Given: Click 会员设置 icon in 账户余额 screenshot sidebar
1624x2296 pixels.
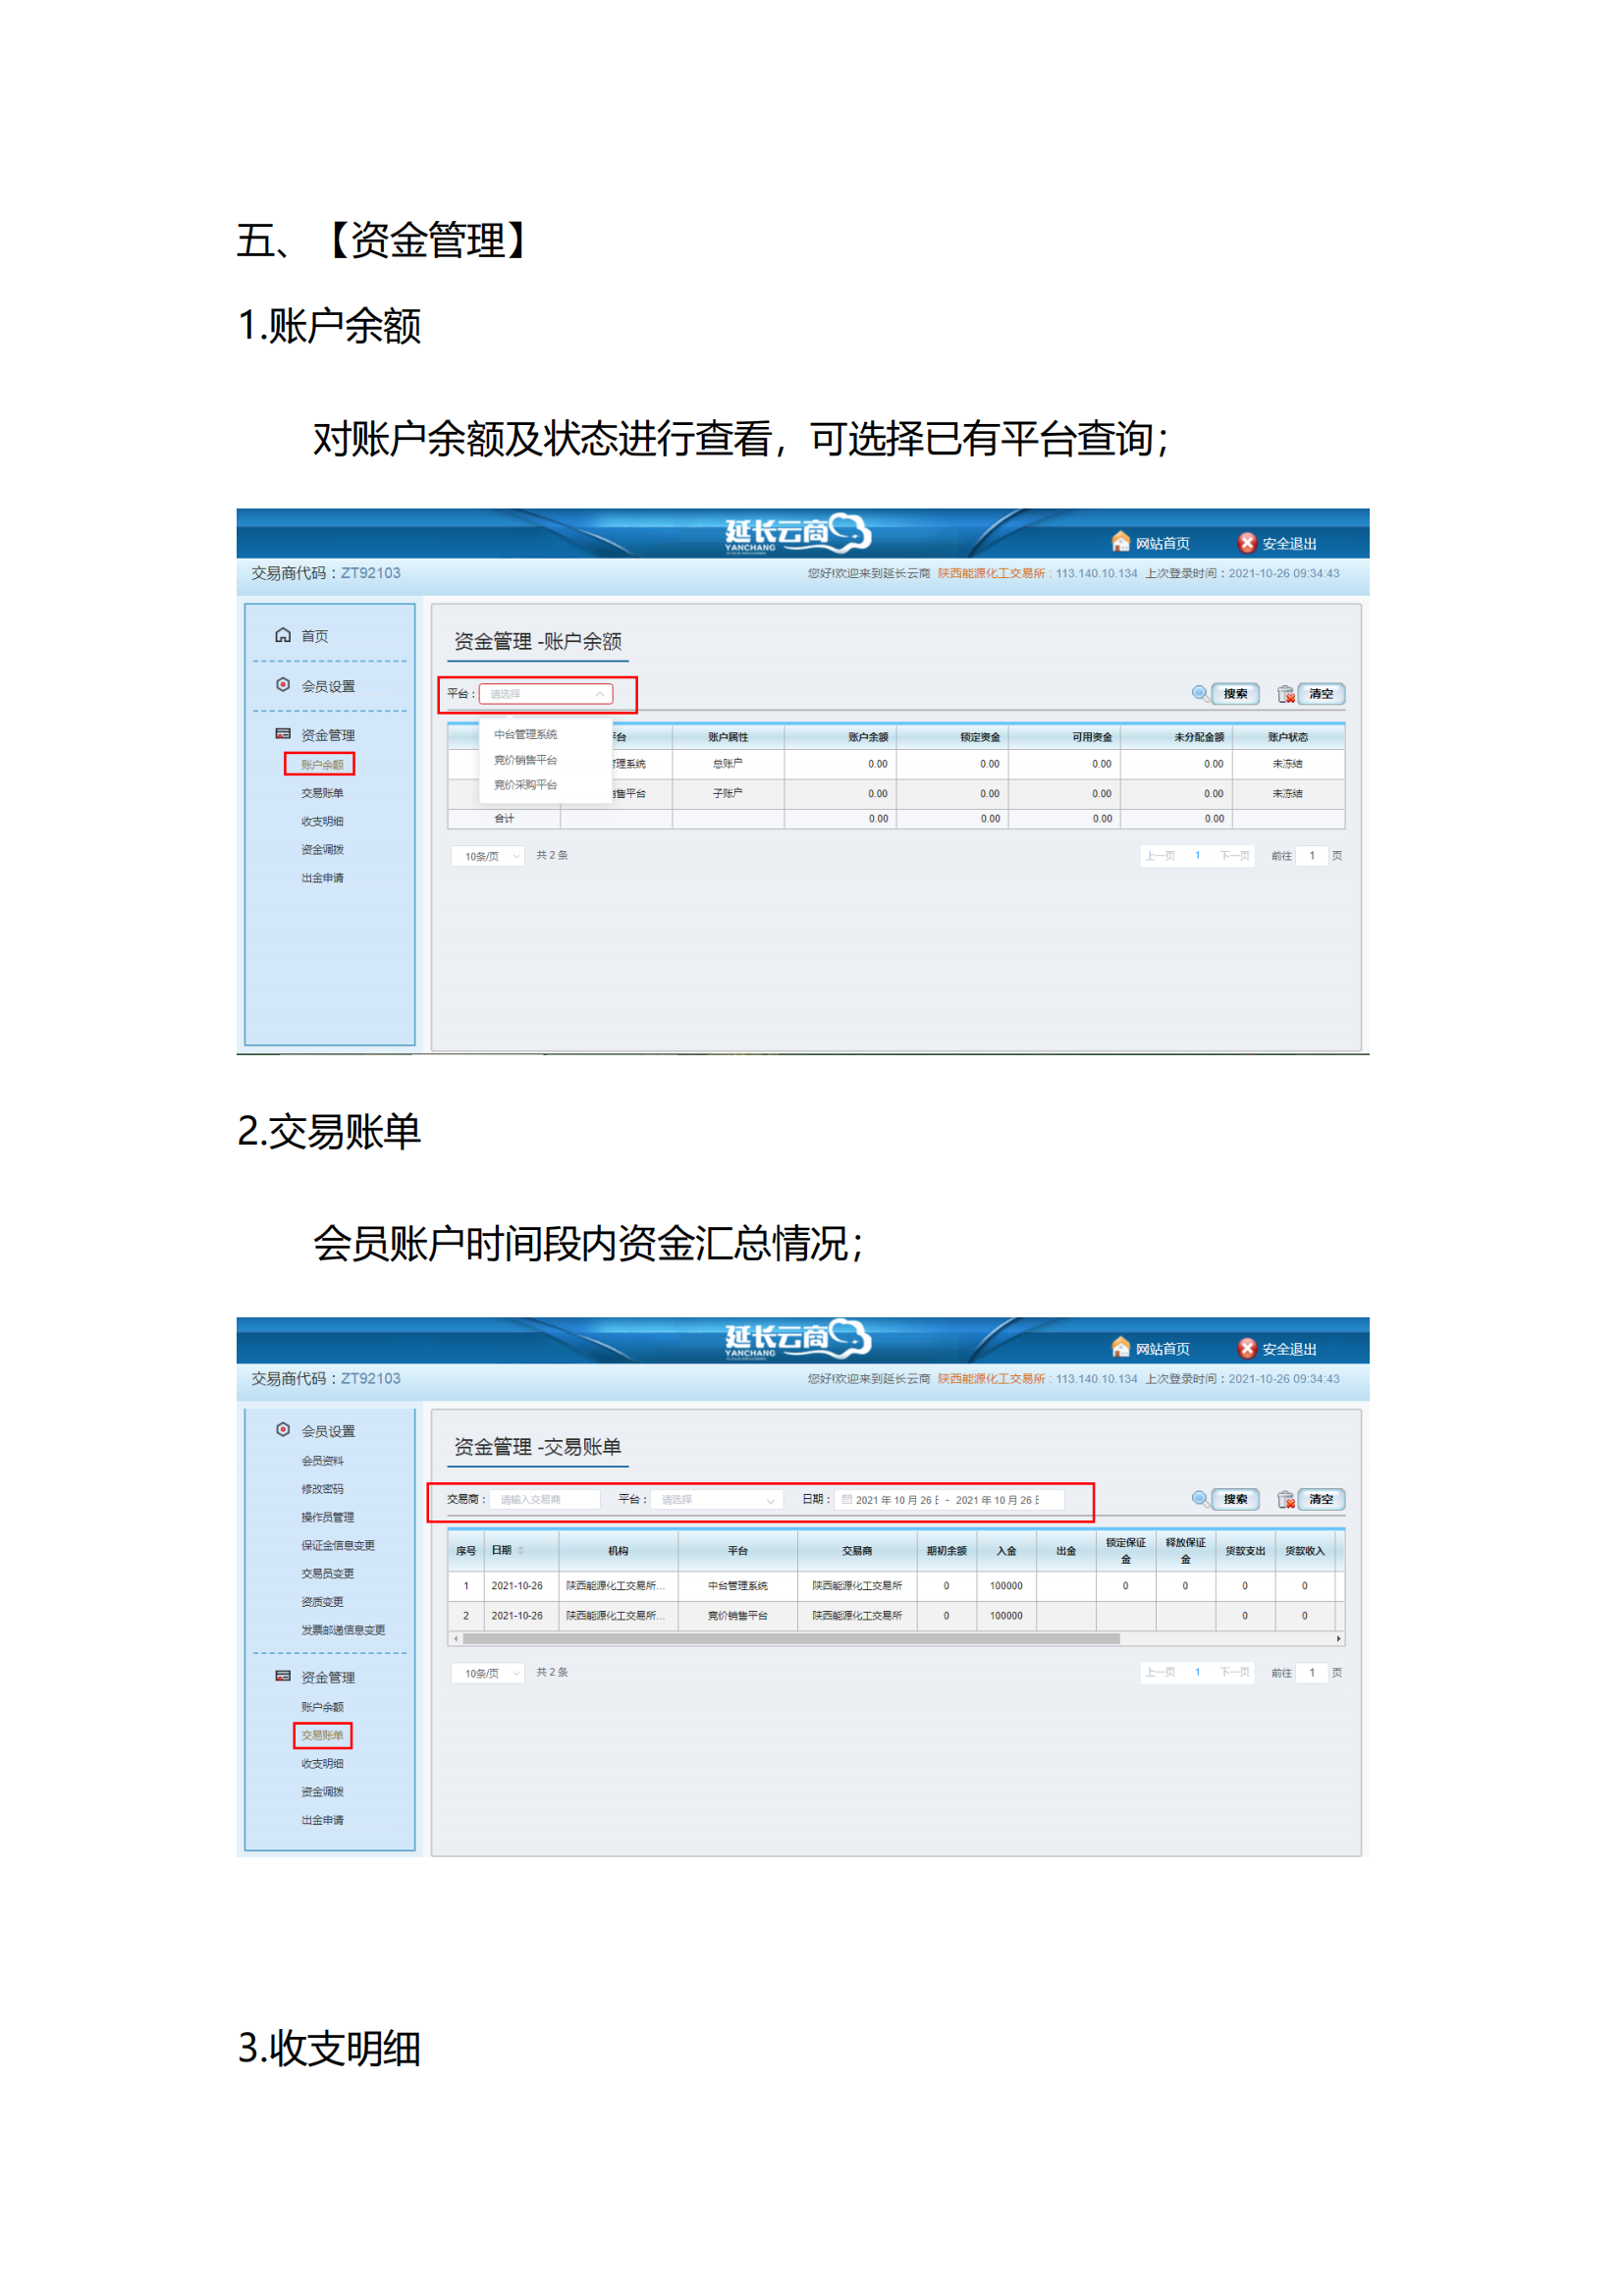Looking at the screenshot, I should point(283,685).
